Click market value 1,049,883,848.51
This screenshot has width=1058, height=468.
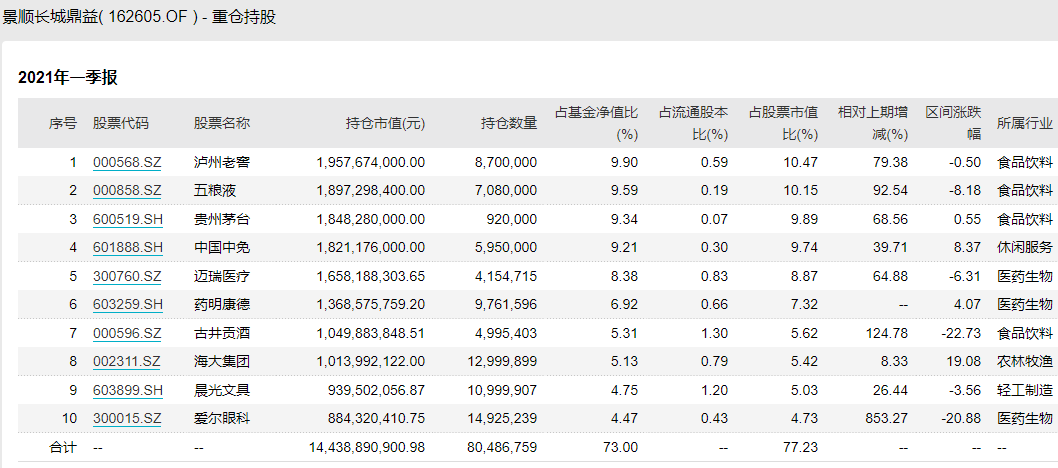pyautogui.click(x=371, y=333)
